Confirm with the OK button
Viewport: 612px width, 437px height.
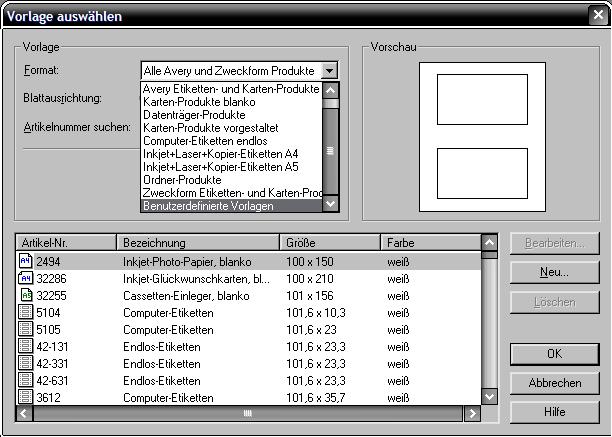click(x=554, y=354)
